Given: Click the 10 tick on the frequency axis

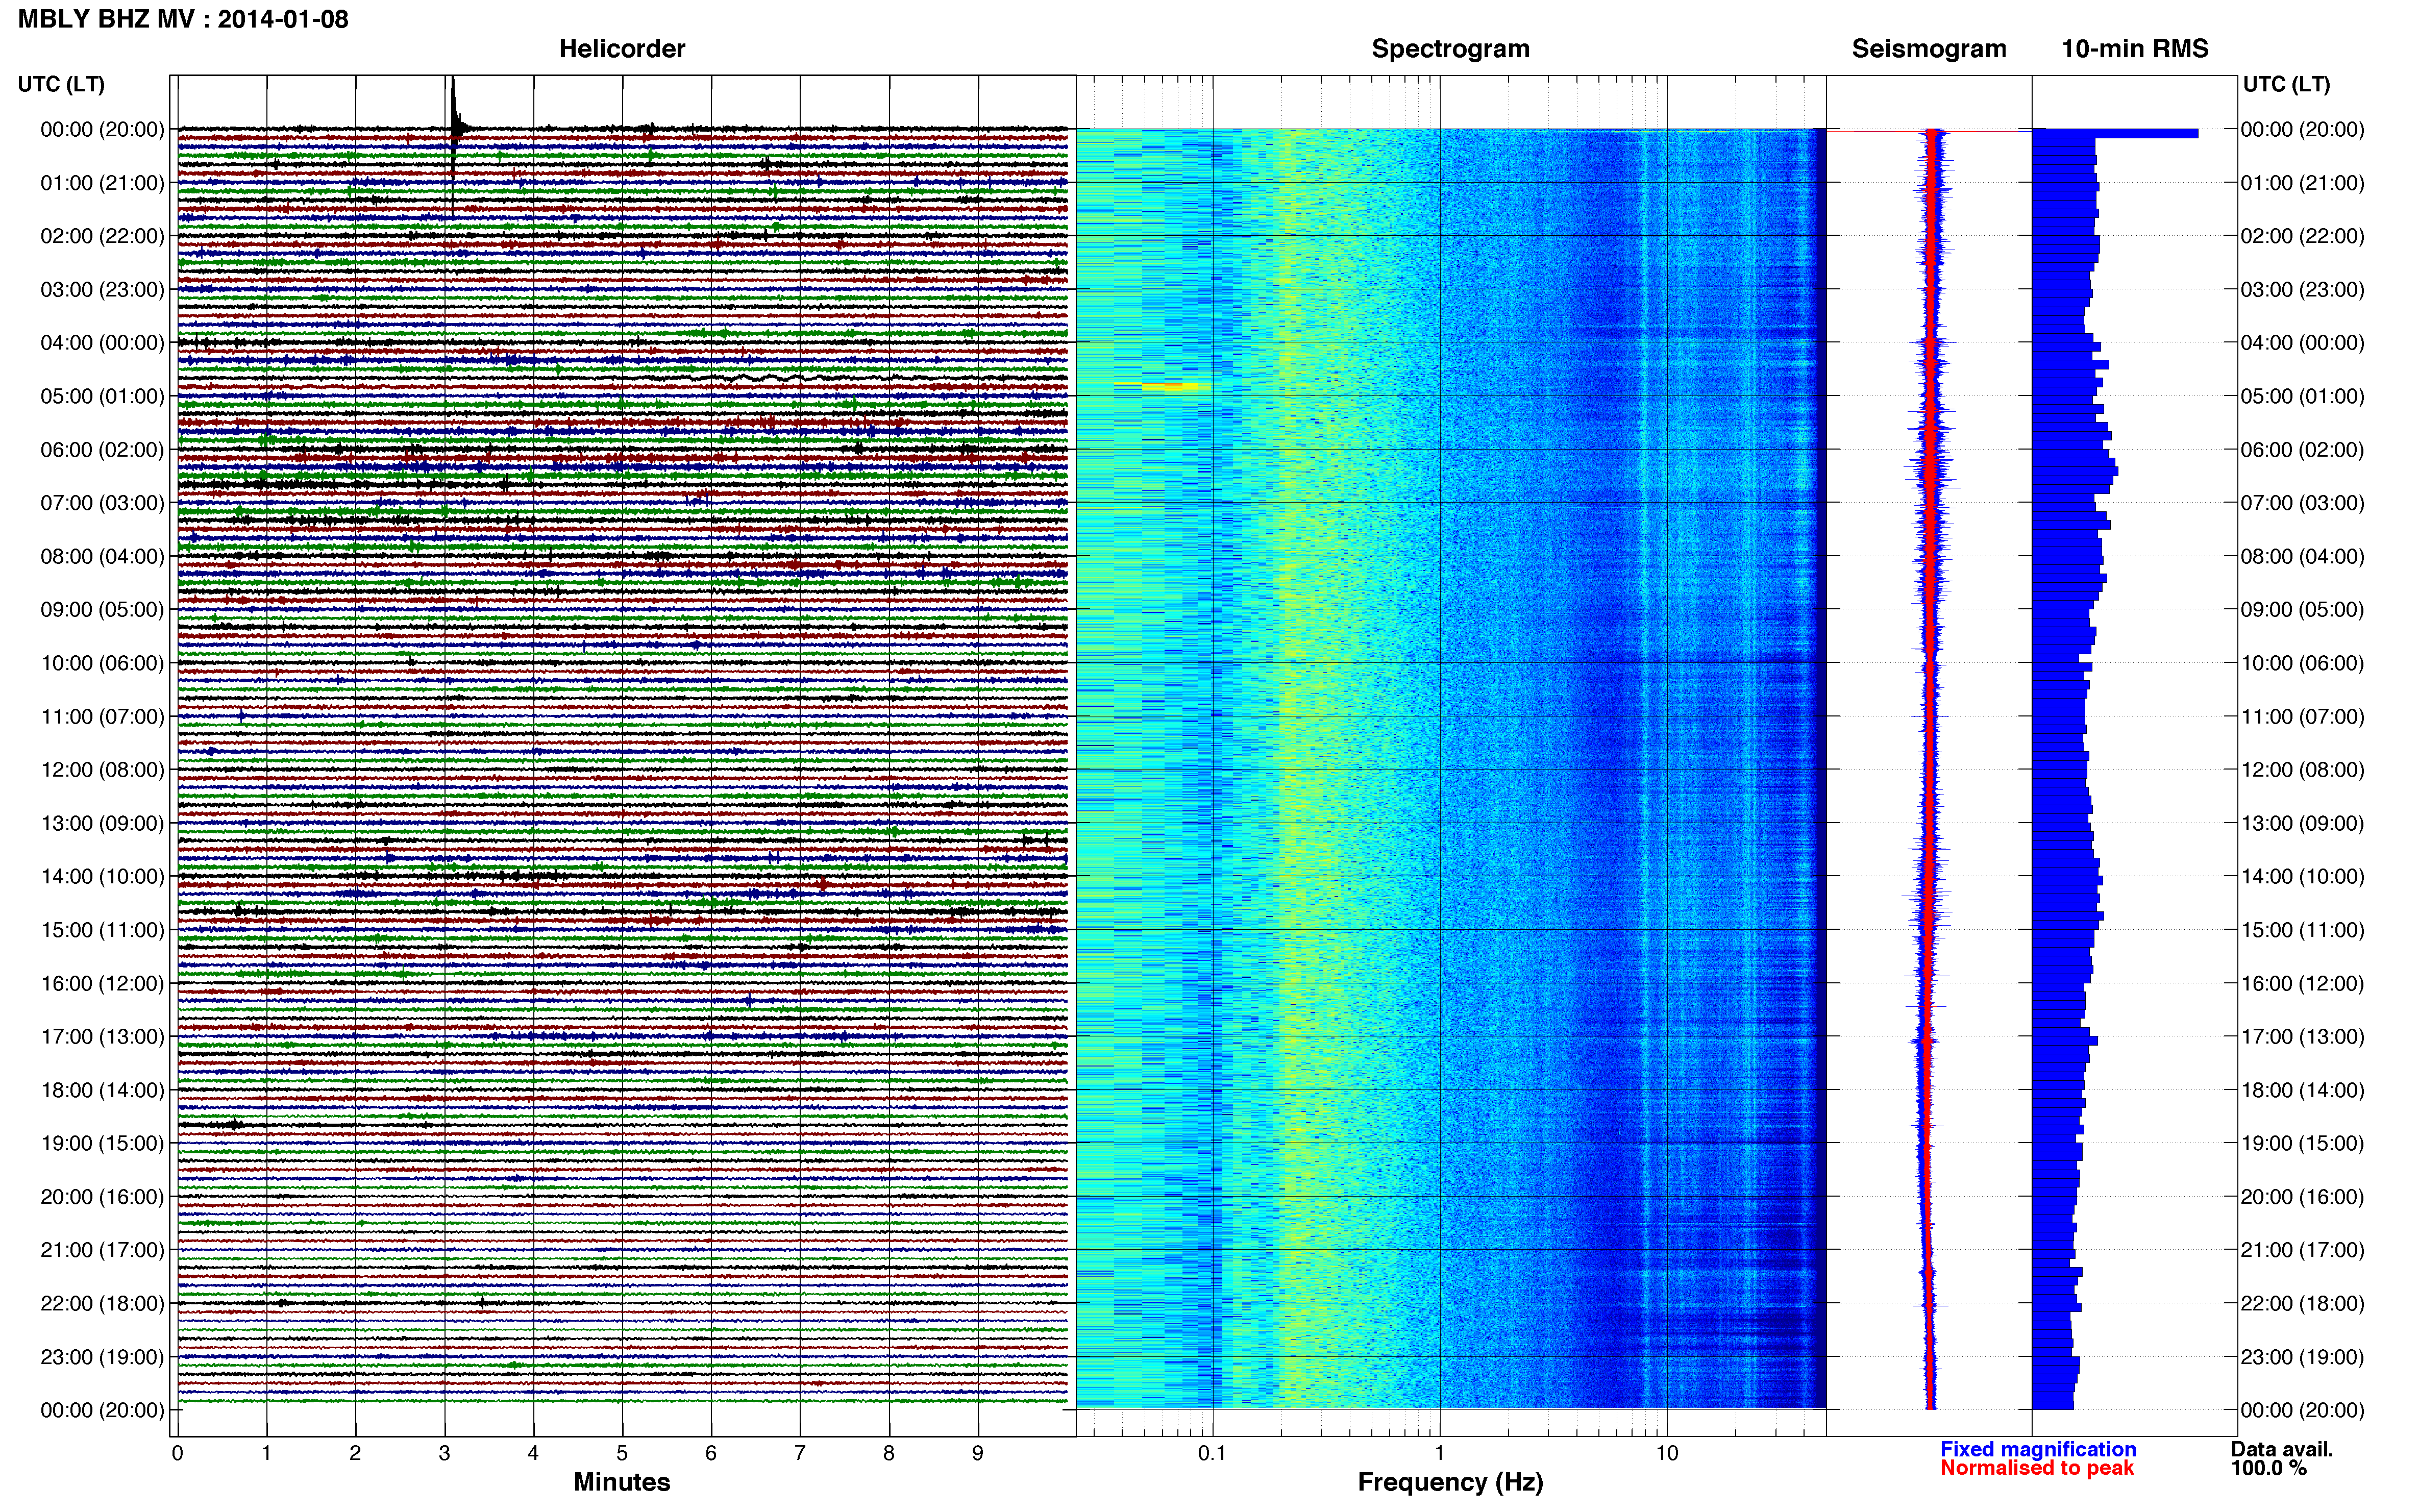Looking at the screenshot, I should pos(1666,1454).
